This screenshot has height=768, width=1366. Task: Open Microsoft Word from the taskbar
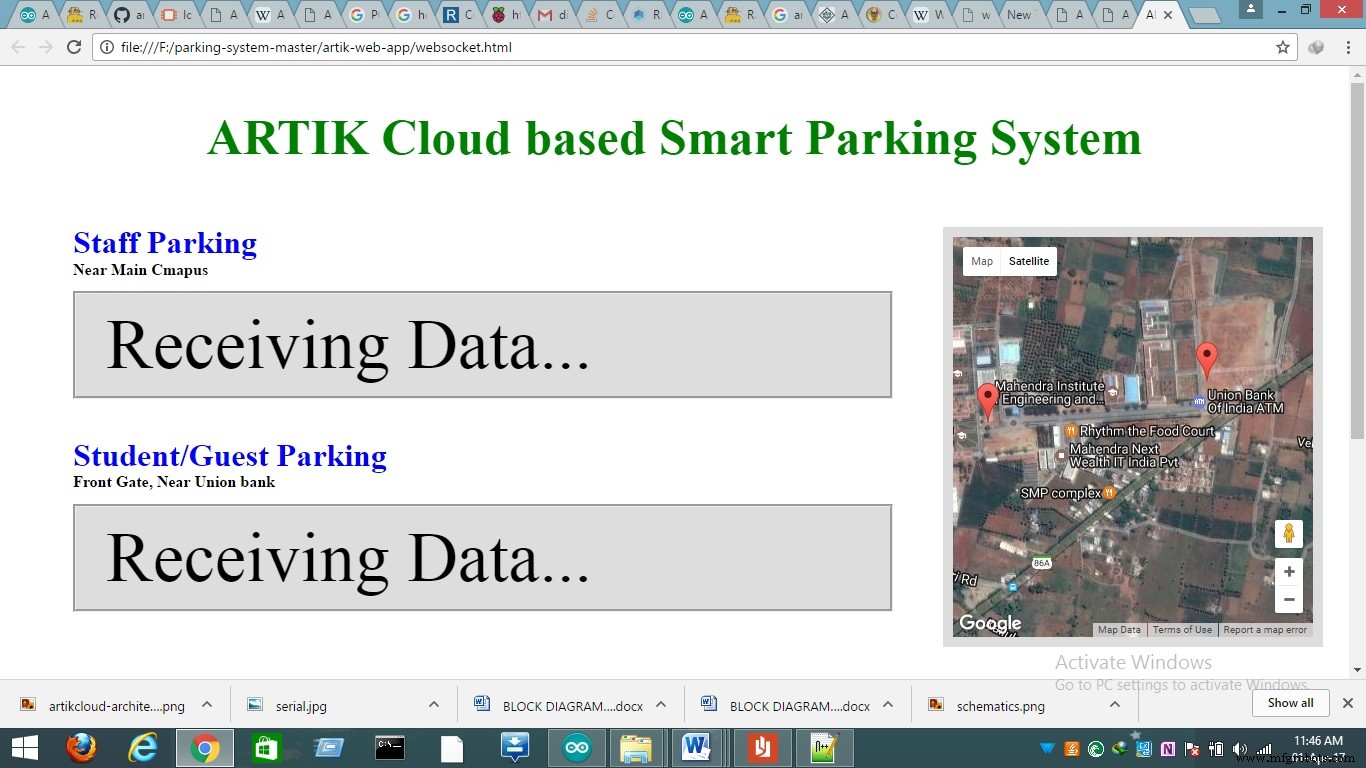coord(696,747)
